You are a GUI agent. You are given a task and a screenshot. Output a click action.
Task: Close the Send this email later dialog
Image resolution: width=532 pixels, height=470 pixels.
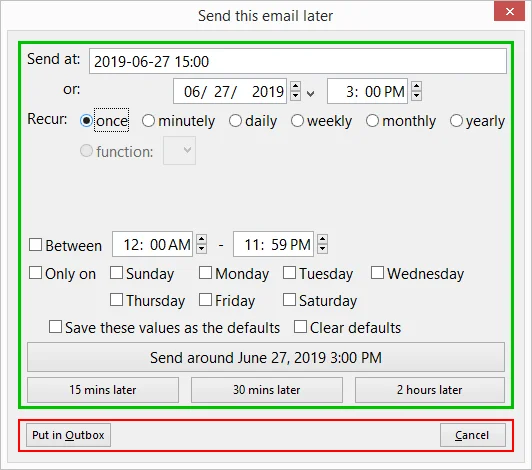509,11
